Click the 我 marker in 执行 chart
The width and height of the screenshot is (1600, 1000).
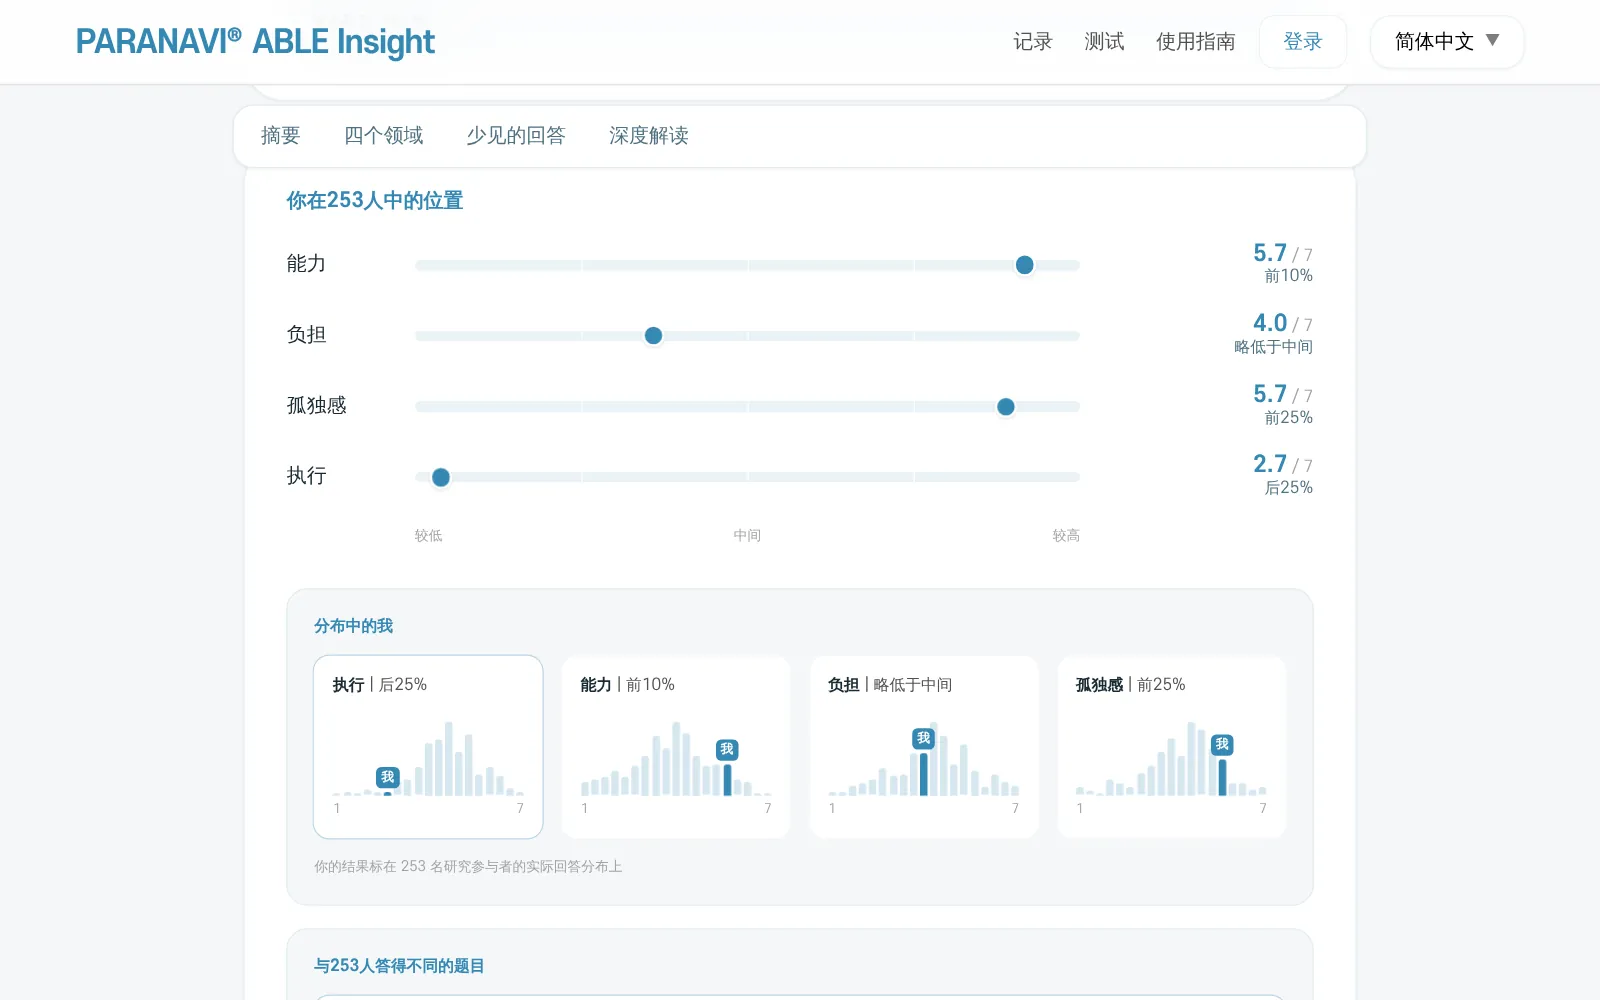tap(388, 777)
